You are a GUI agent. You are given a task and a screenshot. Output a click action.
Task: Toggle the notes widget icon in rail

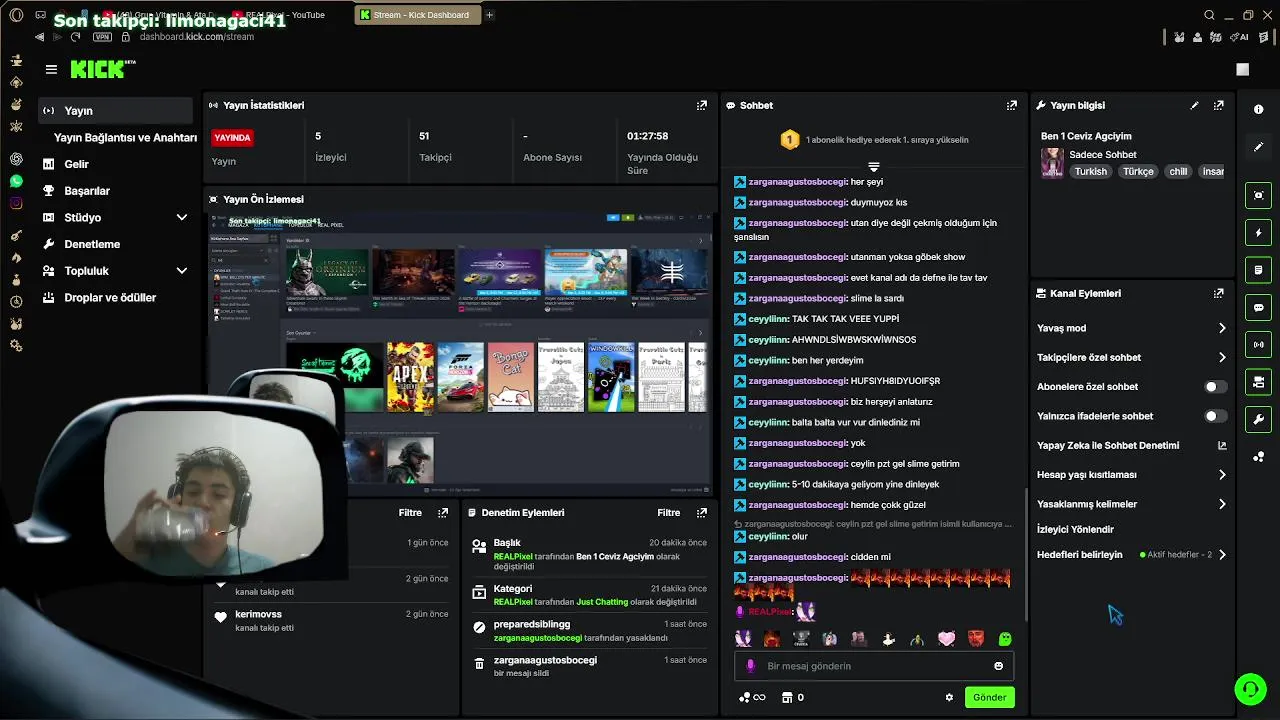[x=1259, y=270]
